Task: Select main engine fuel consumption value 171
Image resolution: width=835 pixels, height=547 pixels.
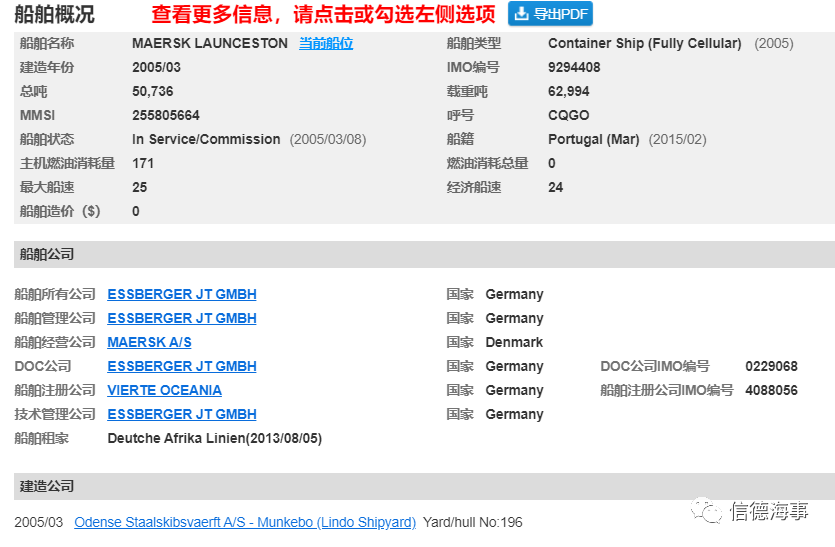Action: (143, 163)
